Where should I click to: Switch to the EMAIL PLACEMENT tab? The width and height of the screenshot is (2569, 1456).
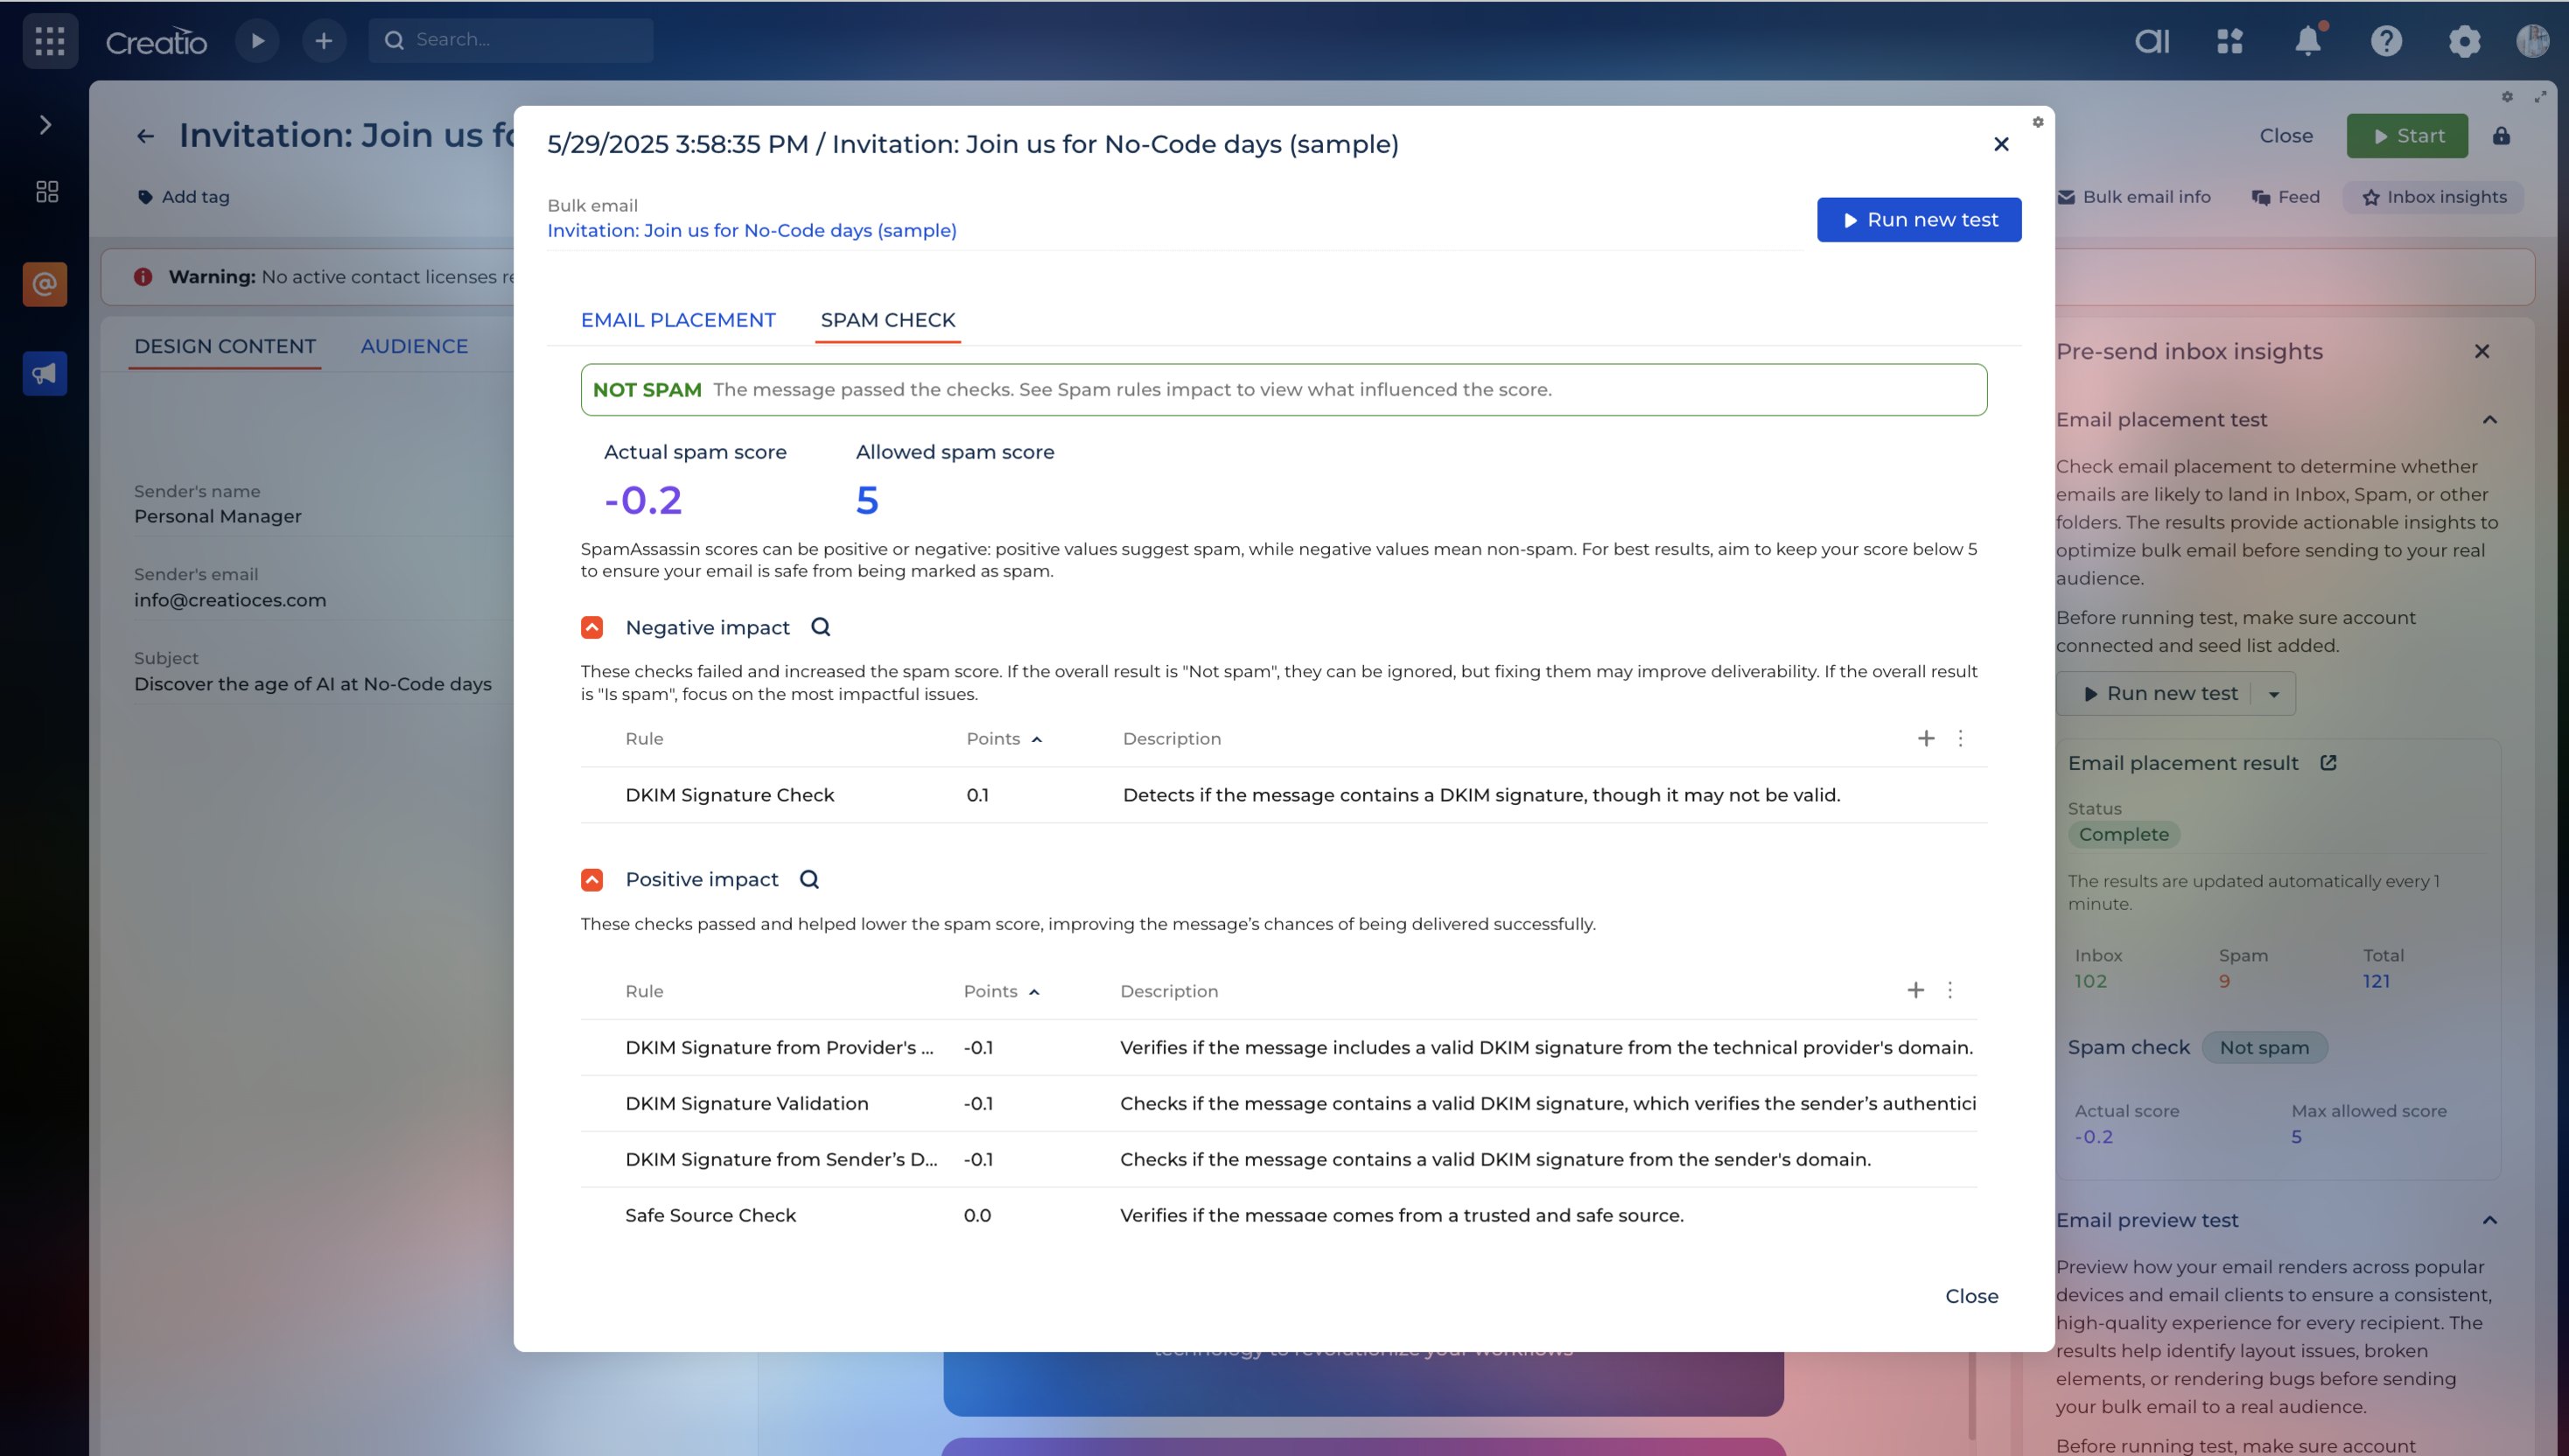(x=678, y=320)
